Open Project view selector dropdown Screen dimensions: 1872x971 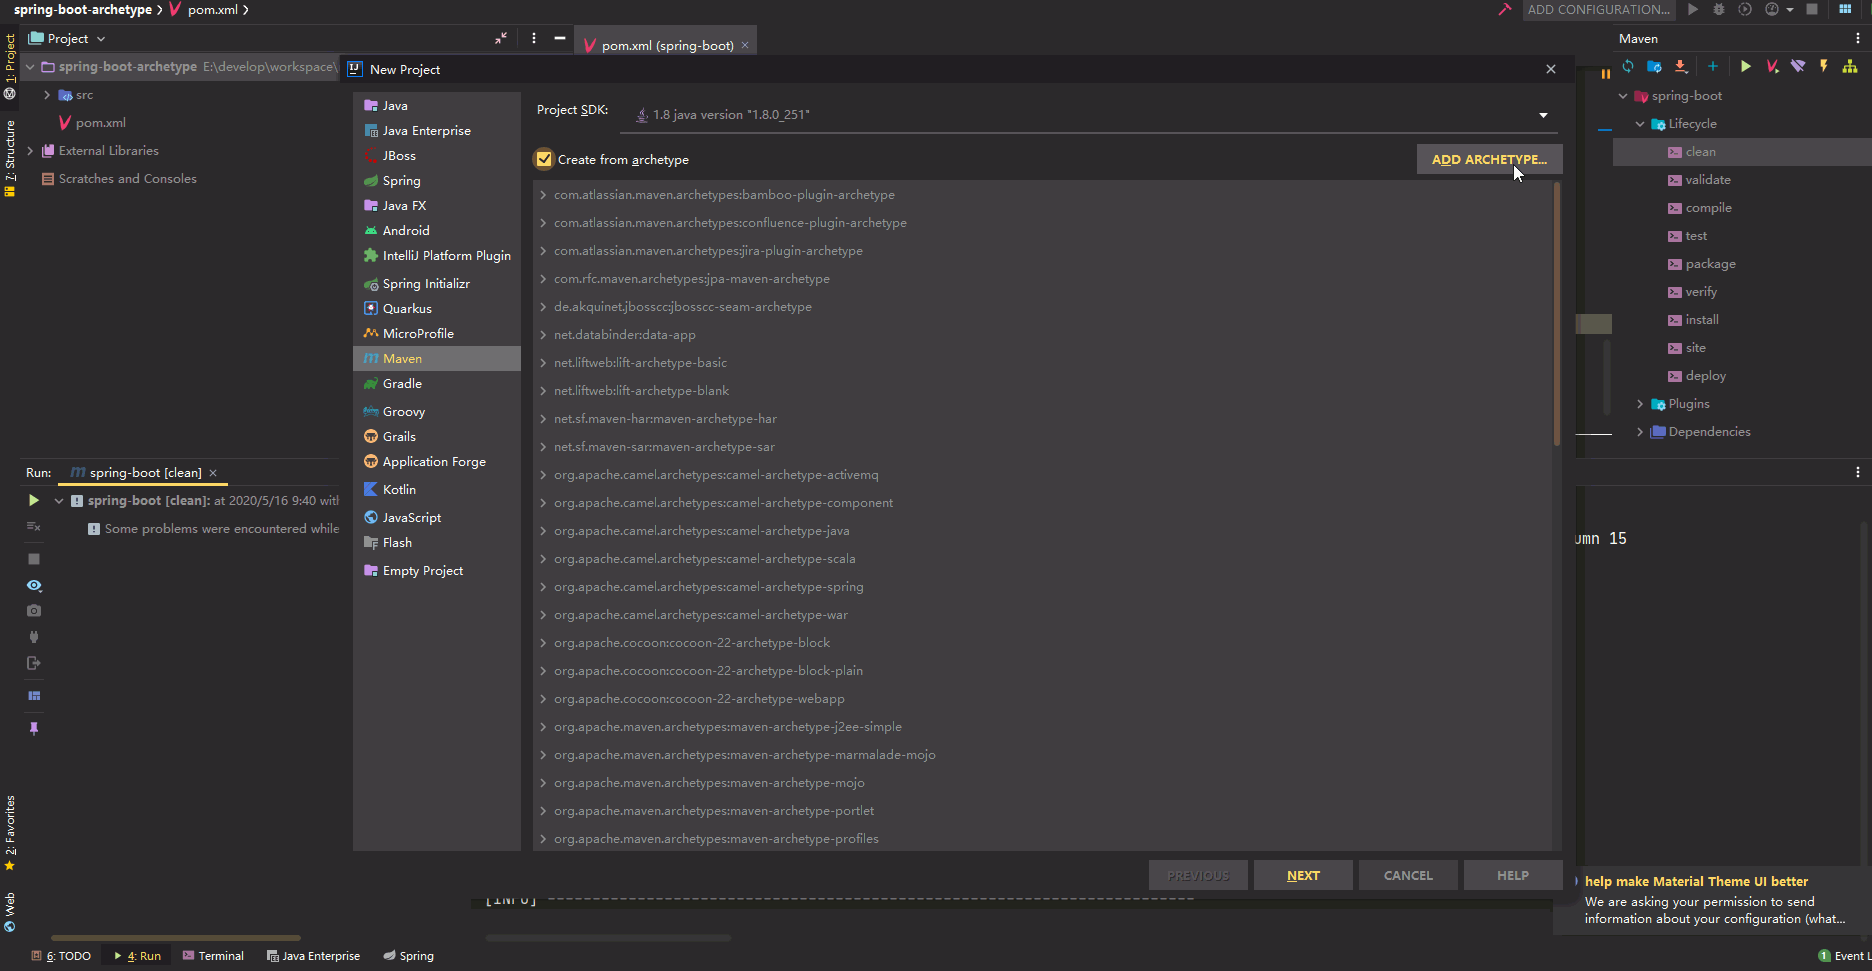pos(67,38)
